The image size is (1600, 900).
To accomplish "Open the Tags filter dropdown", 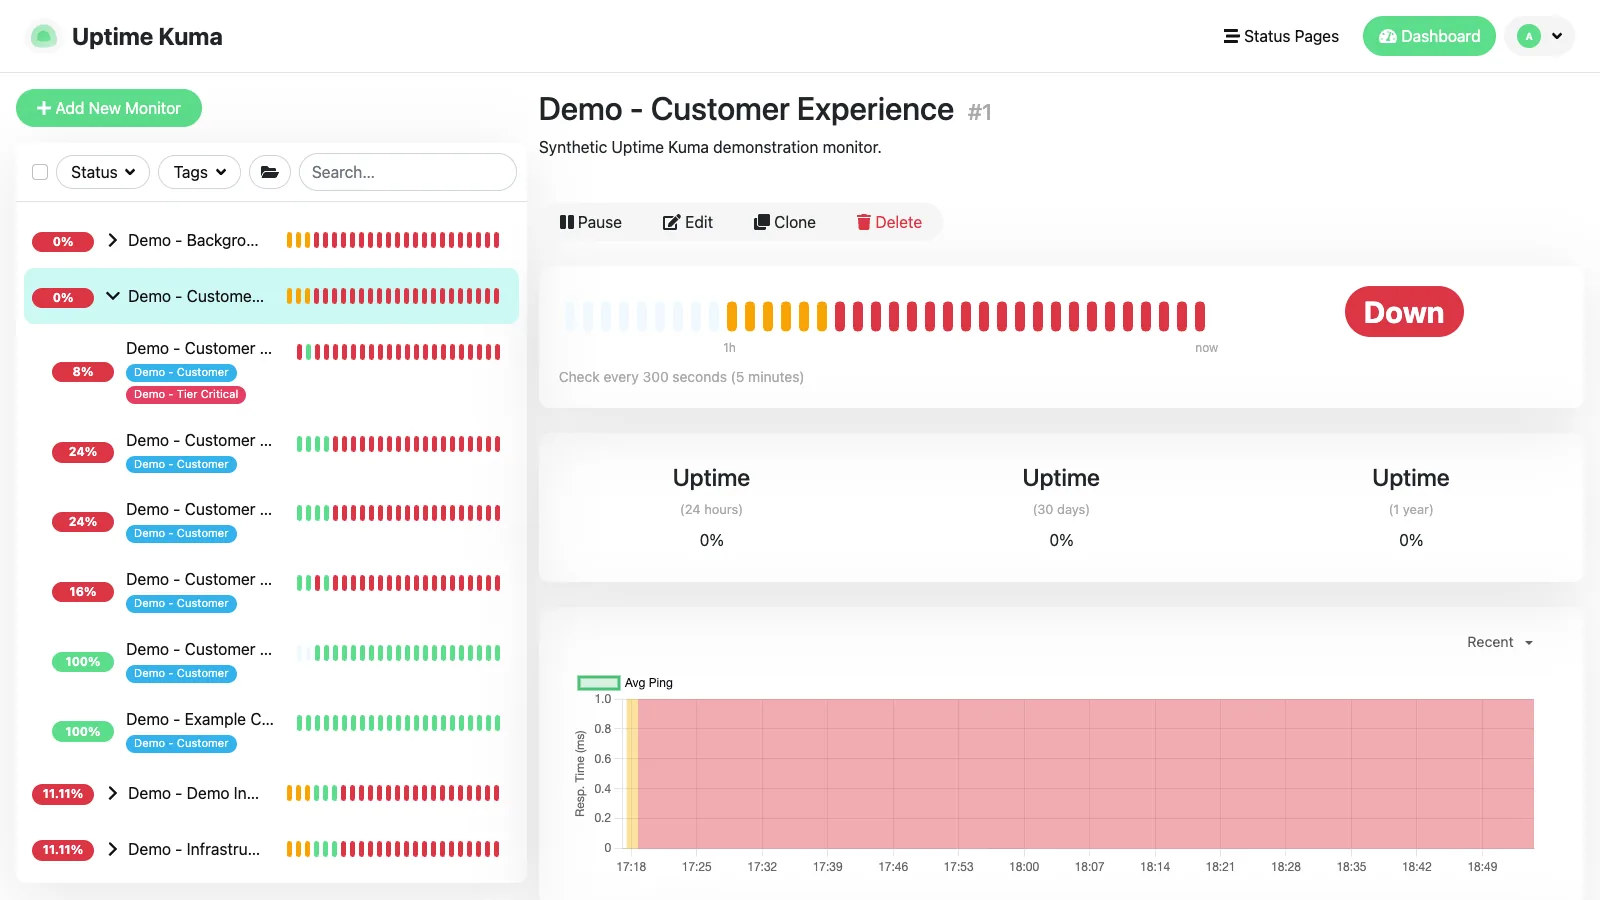I will (x=200, y=172).
